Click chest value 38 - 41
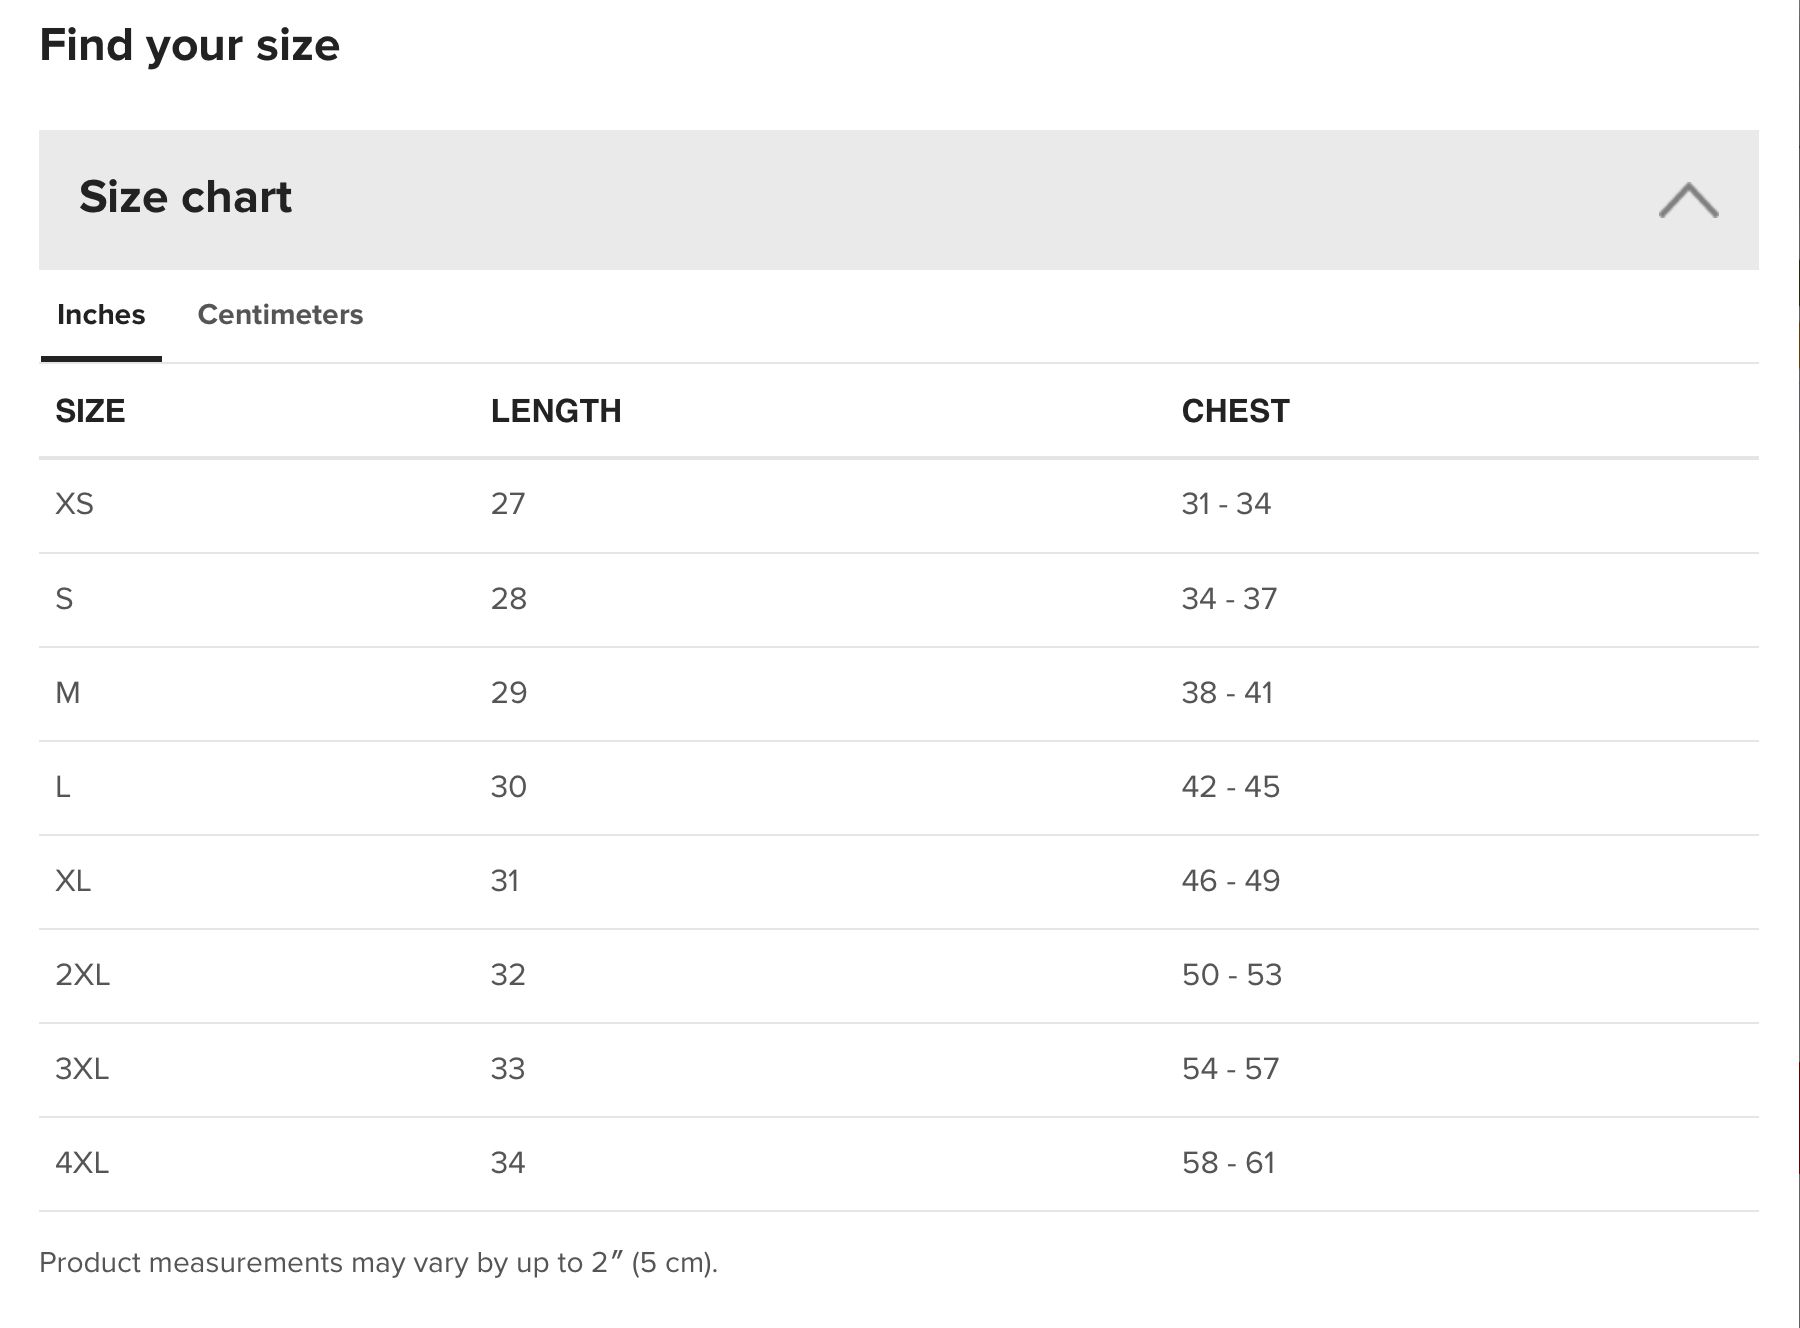 pos(1227,693)
